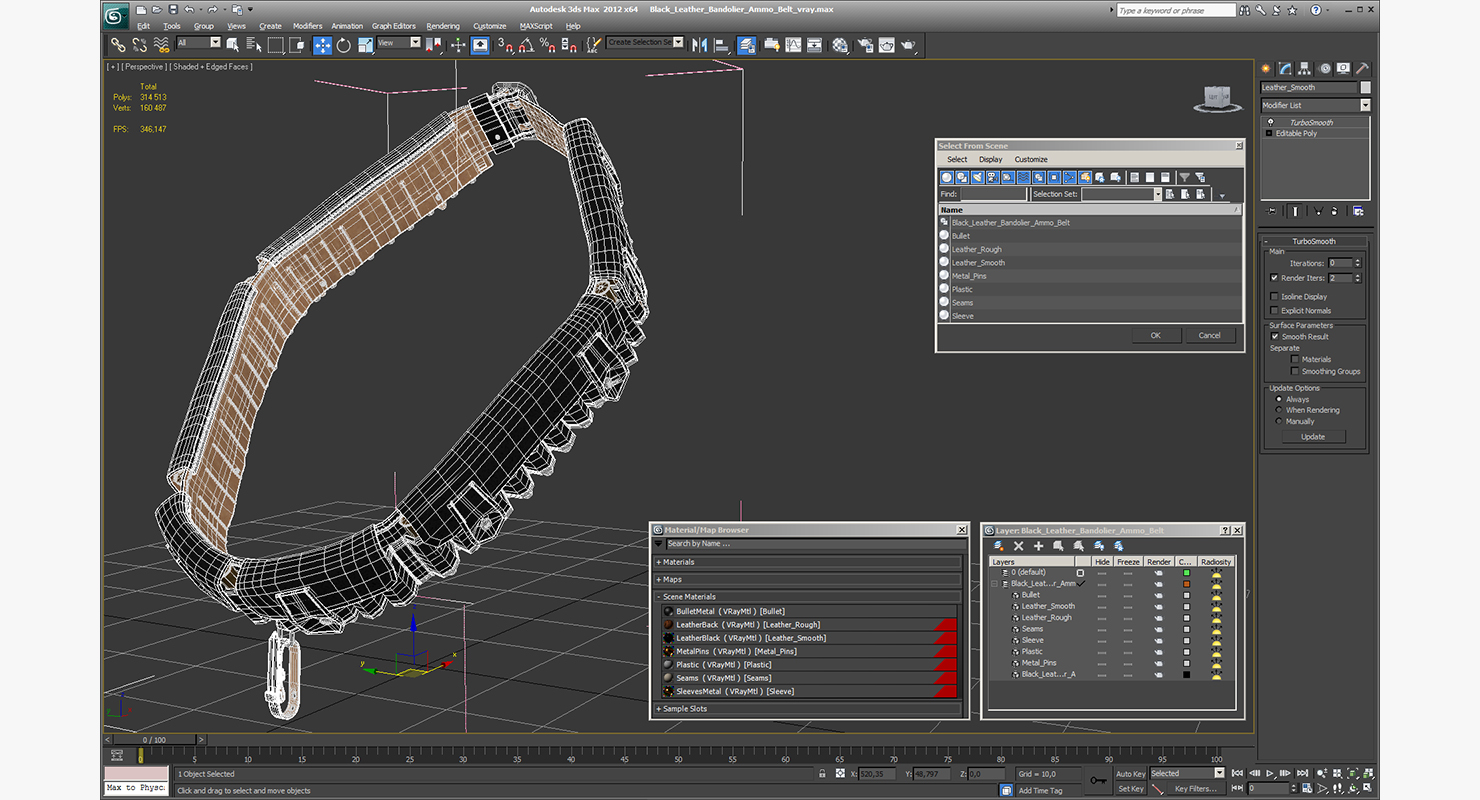
Task: Toggle Angle Snap in main toolbar
Action: [526, 45]
